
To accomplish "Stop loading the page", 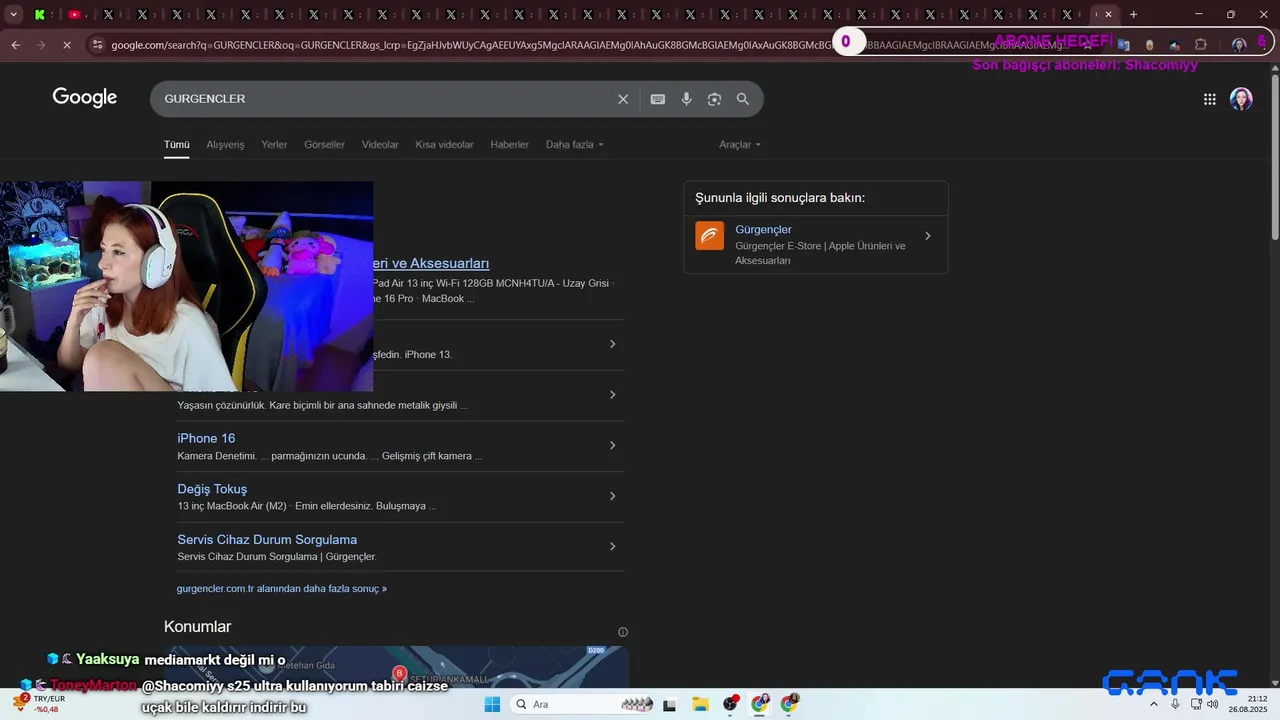I will 66,45.
